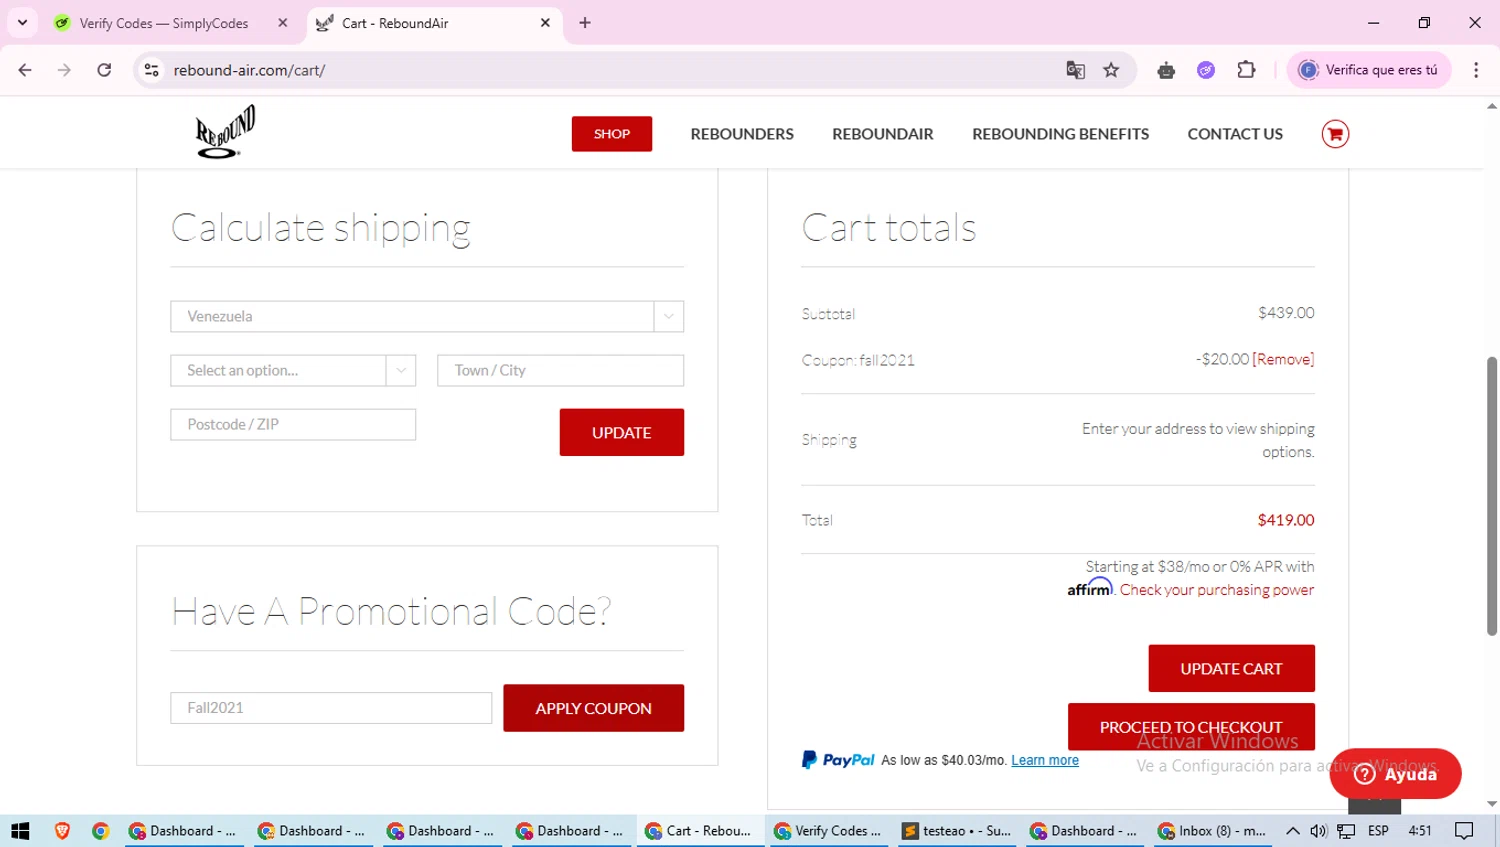Open network settings icon in tray
1500x847 pixels.
(1347, 831)
